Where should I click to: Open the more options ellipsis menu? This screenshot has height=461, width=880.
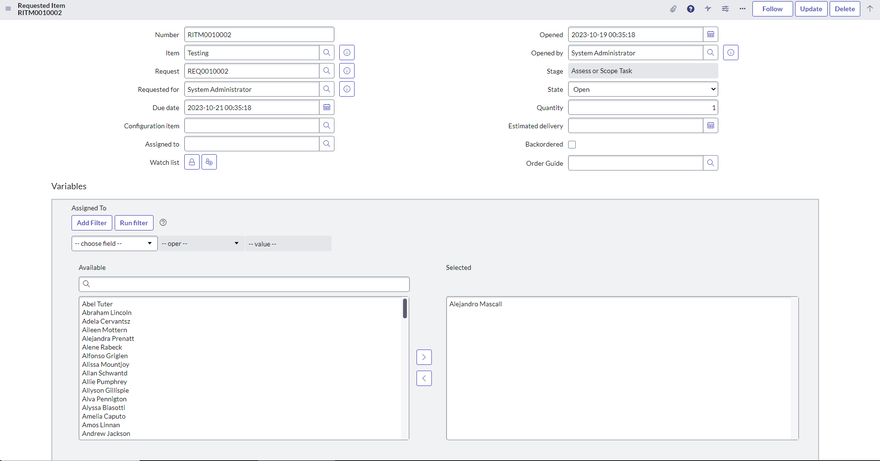pos(742,9)
